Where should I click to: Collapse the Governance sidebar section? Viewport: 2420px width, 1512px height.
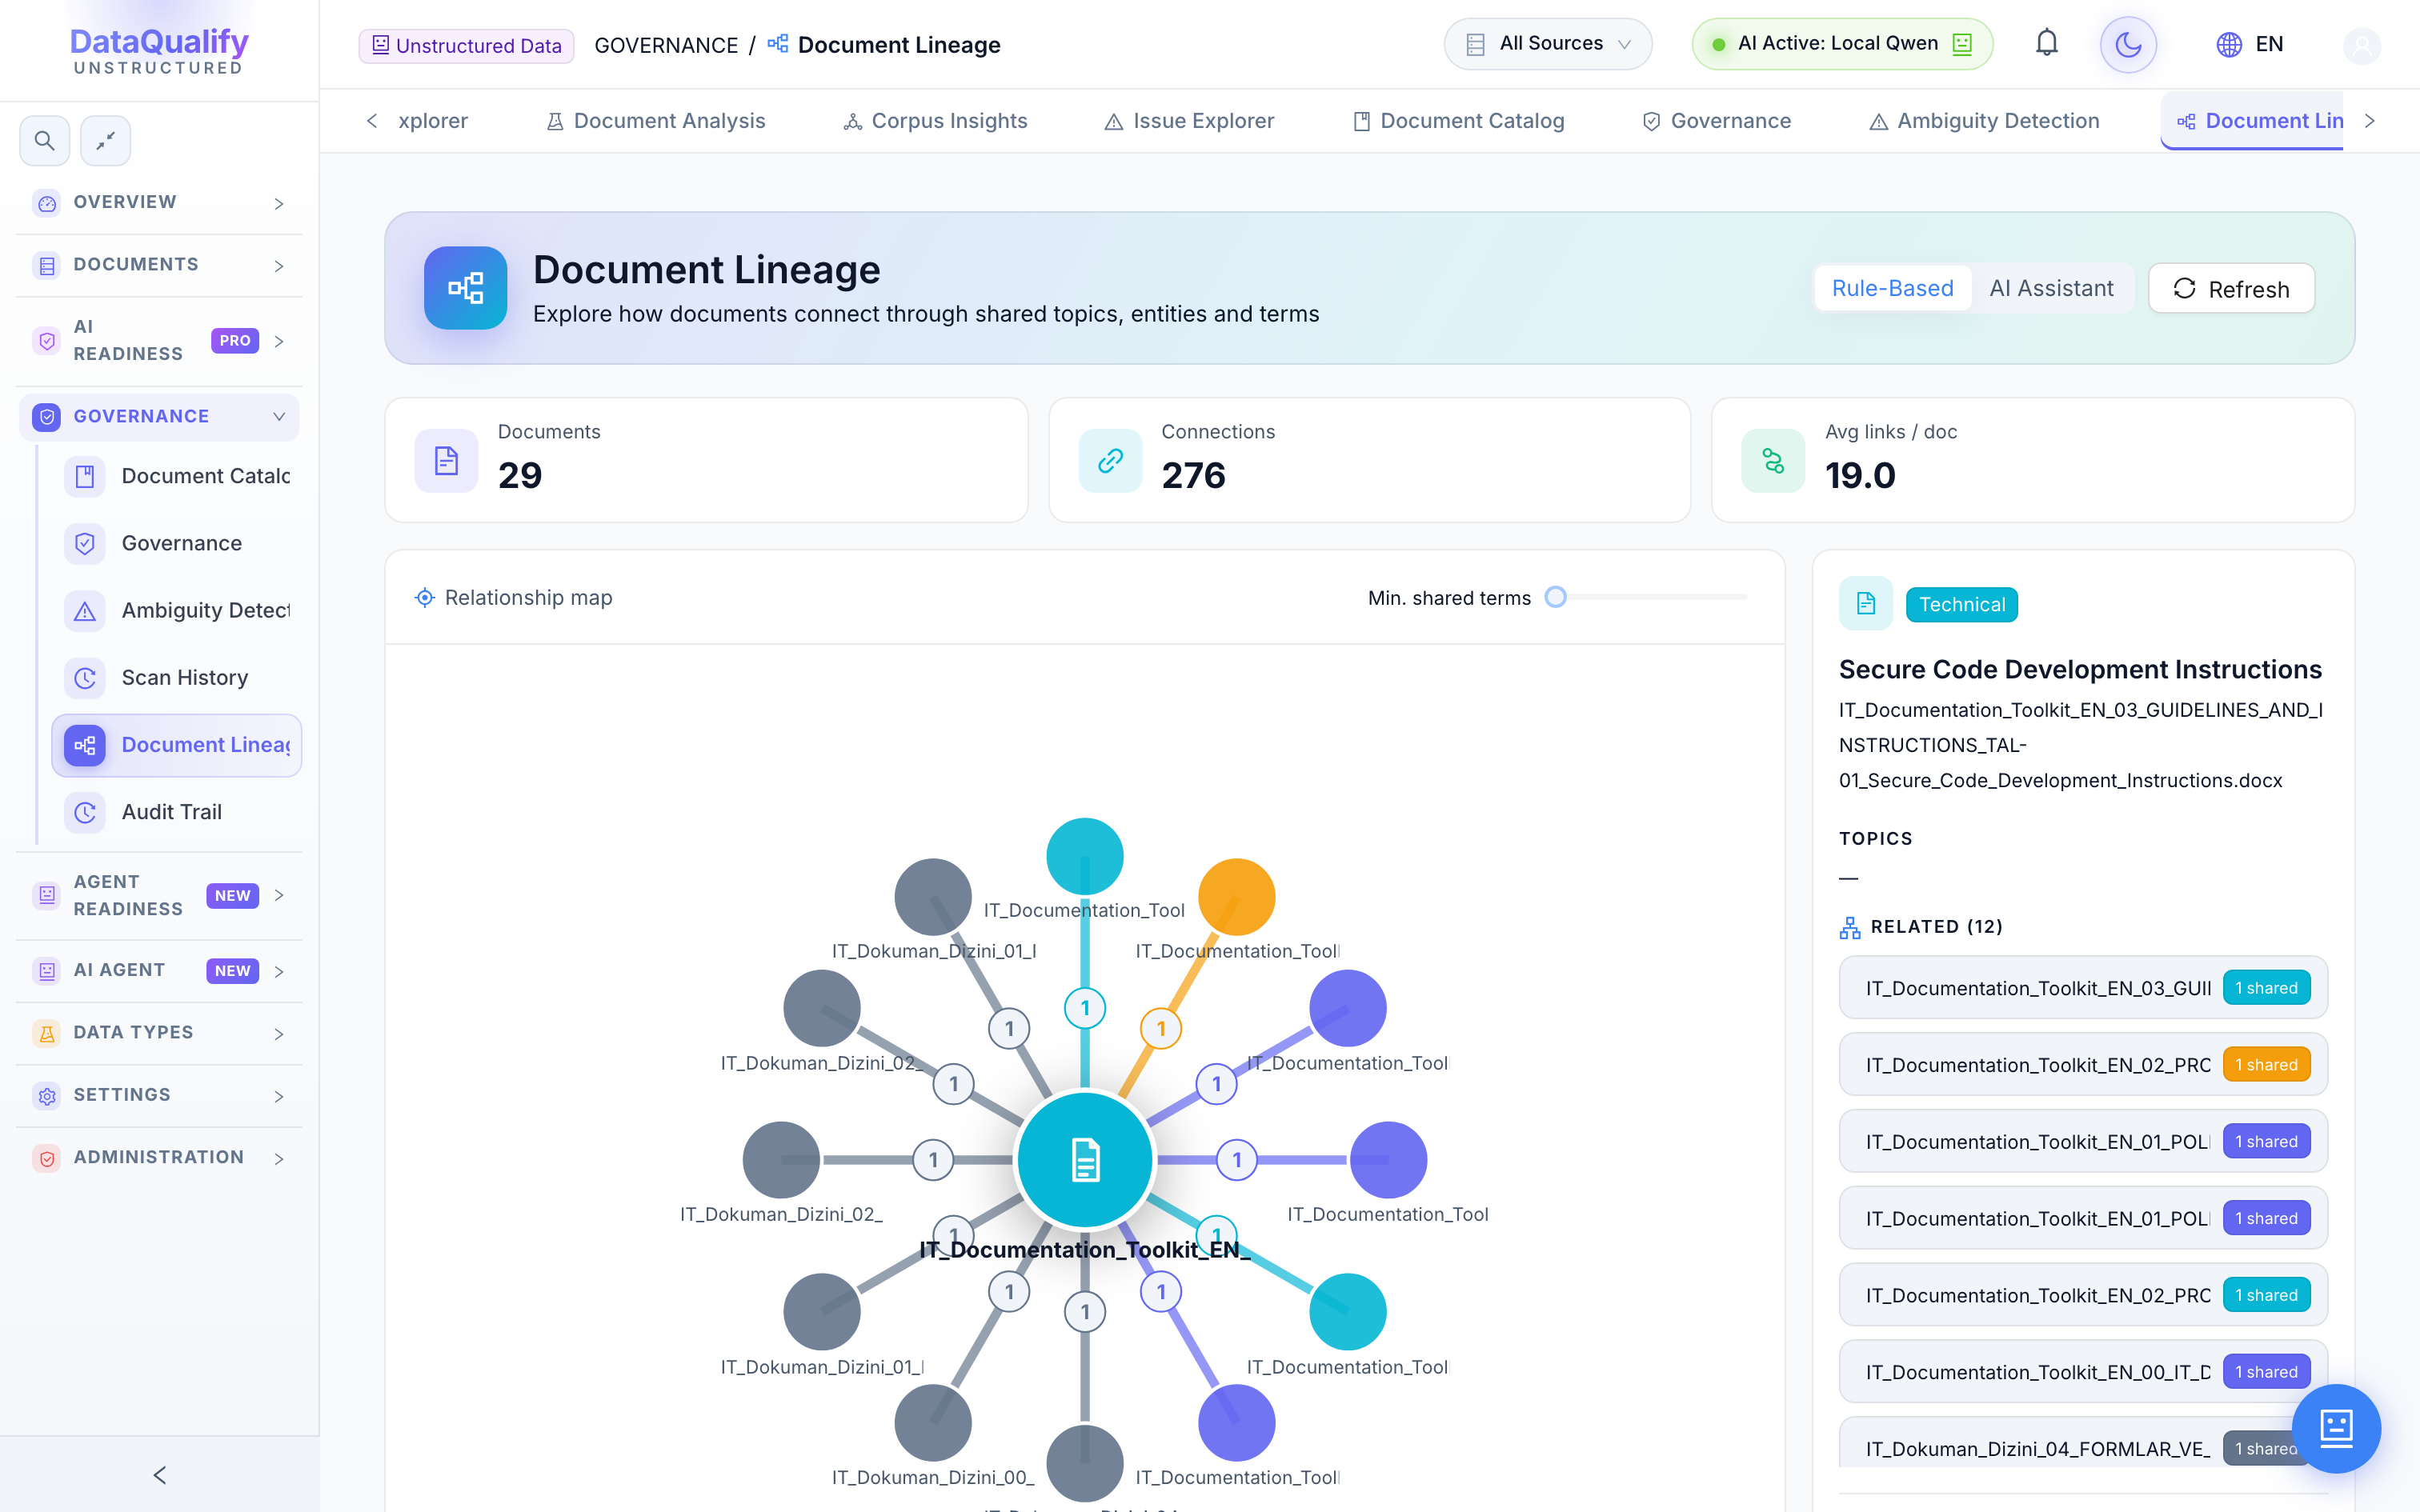159,417
